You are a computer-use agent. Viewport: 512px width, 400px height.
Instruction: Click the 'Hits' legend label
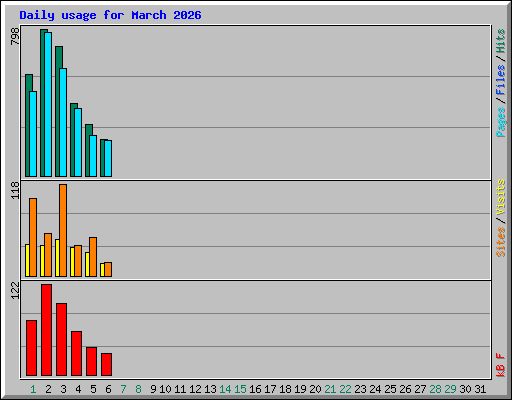click(x=500, y=41)
